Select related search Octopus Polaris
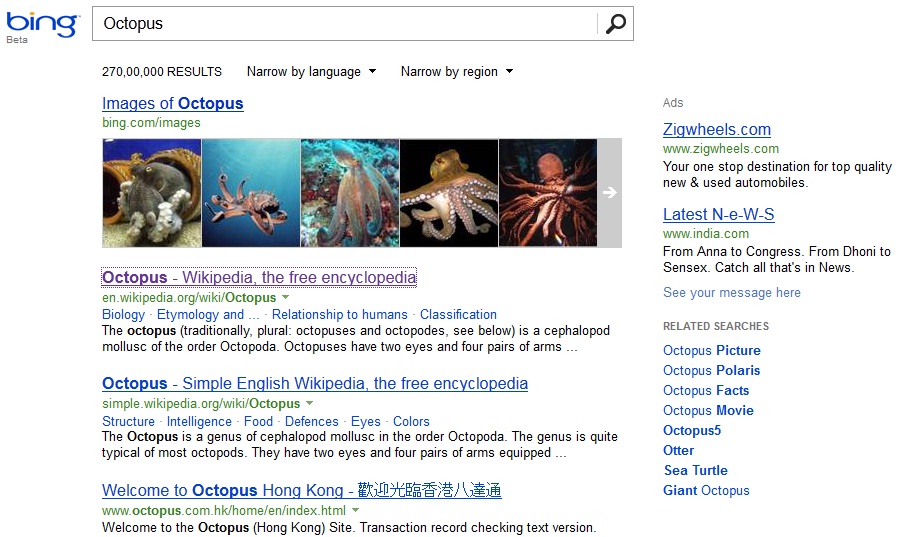 (x=712, y=370)
